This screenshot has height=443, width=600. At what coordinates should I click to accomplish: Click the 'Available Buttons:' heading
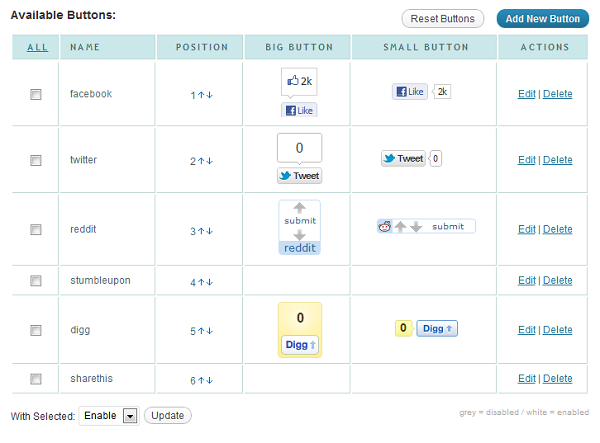[x=63, y=15]
